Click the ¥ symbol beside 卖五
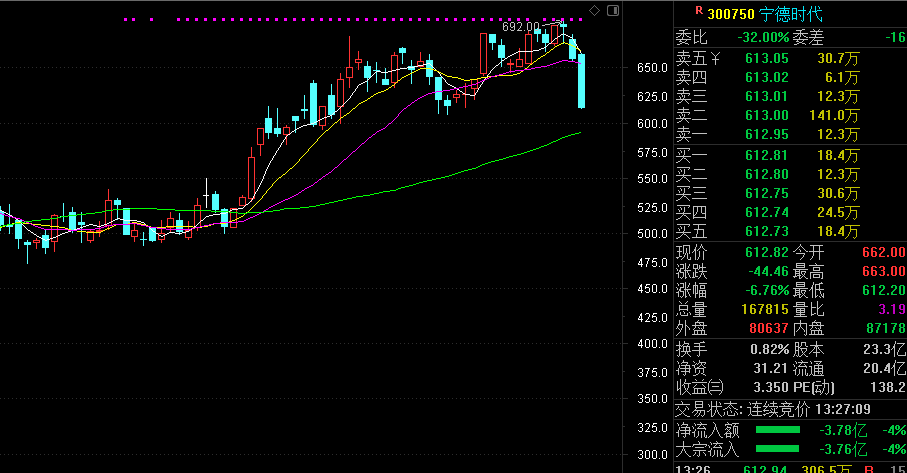Viewport: 907px width, 473px height. coord(716,58)
